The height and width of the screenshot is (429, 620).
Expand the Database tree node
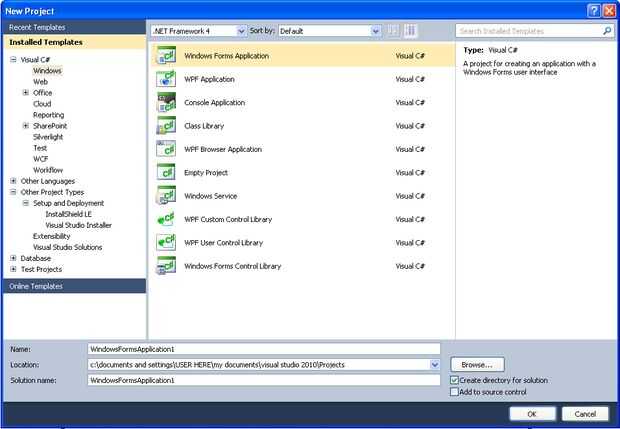[13, 258]
